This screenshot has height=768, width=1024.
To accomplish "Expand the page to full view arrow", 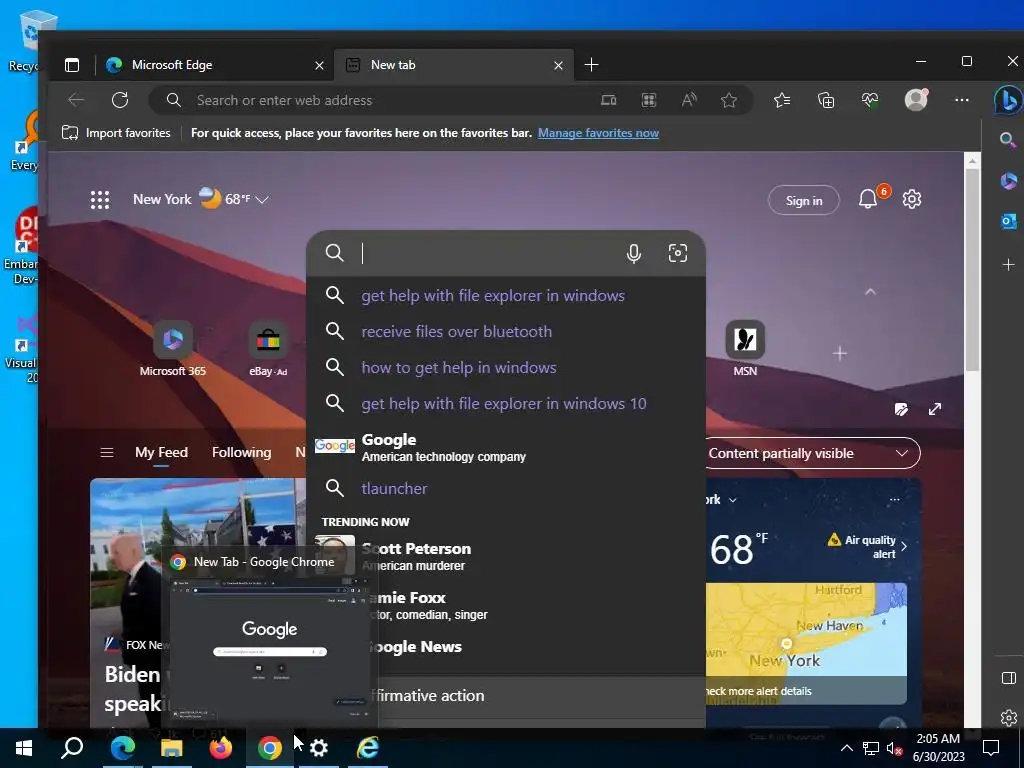I will click(x=935, y=409).
